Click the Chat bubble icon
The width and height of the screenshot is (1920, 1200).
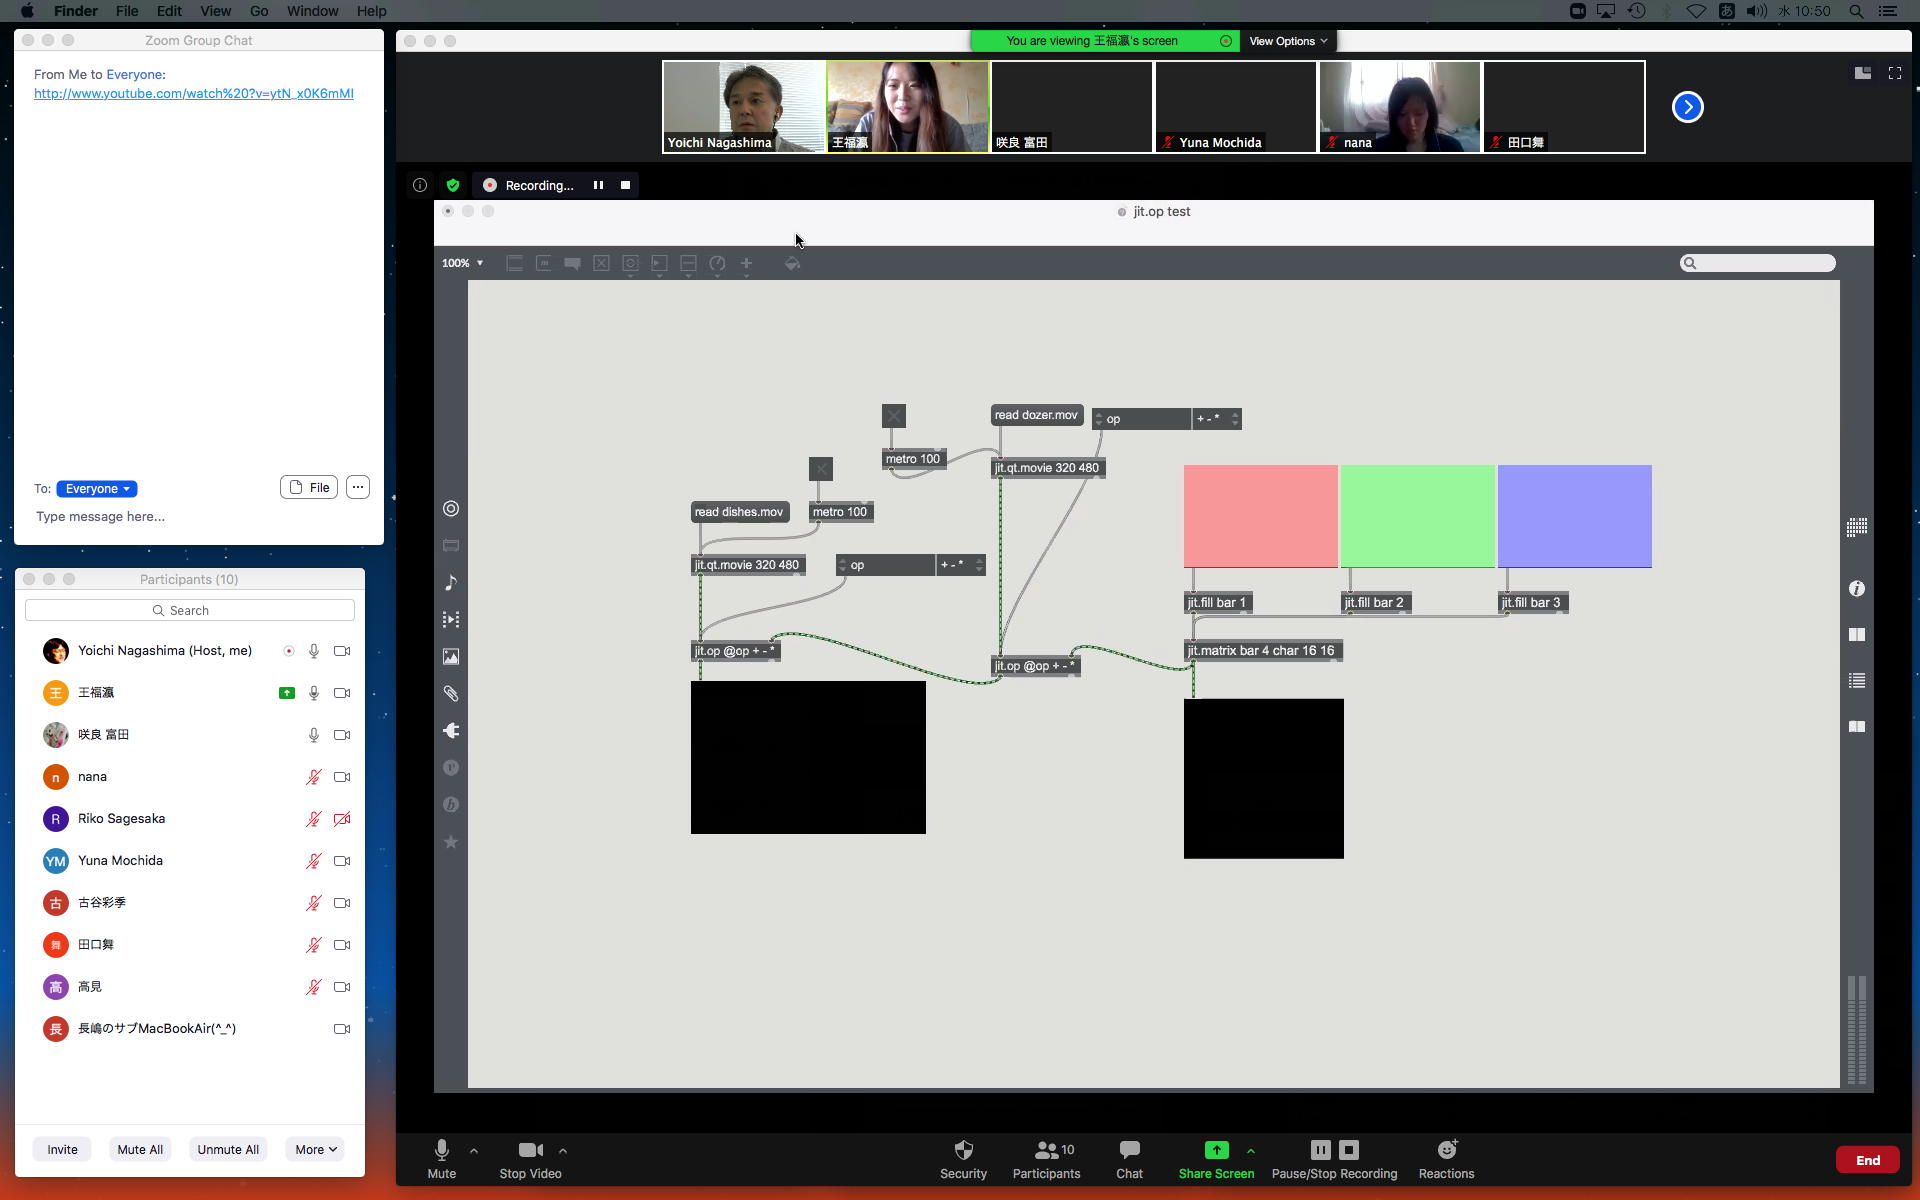coord(1129,1150)
